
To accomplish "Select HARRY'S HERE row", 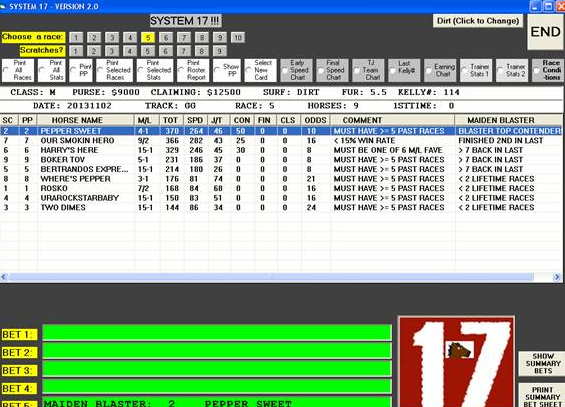I will [x=281, y=150].
